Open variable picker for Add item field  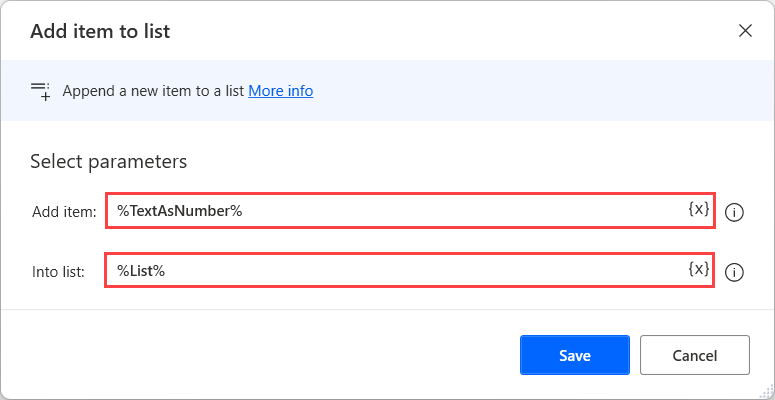pos(699,209)
